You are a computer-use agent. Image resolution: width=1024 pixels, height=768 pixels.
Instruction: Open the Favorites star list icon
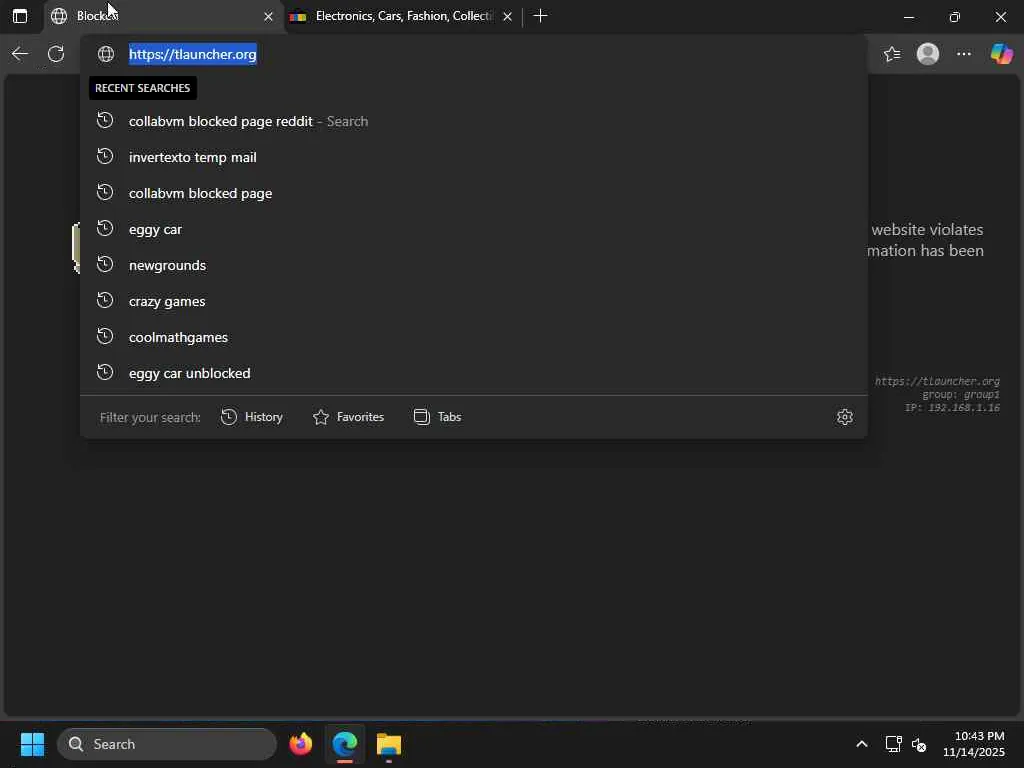tap(892, 54)
